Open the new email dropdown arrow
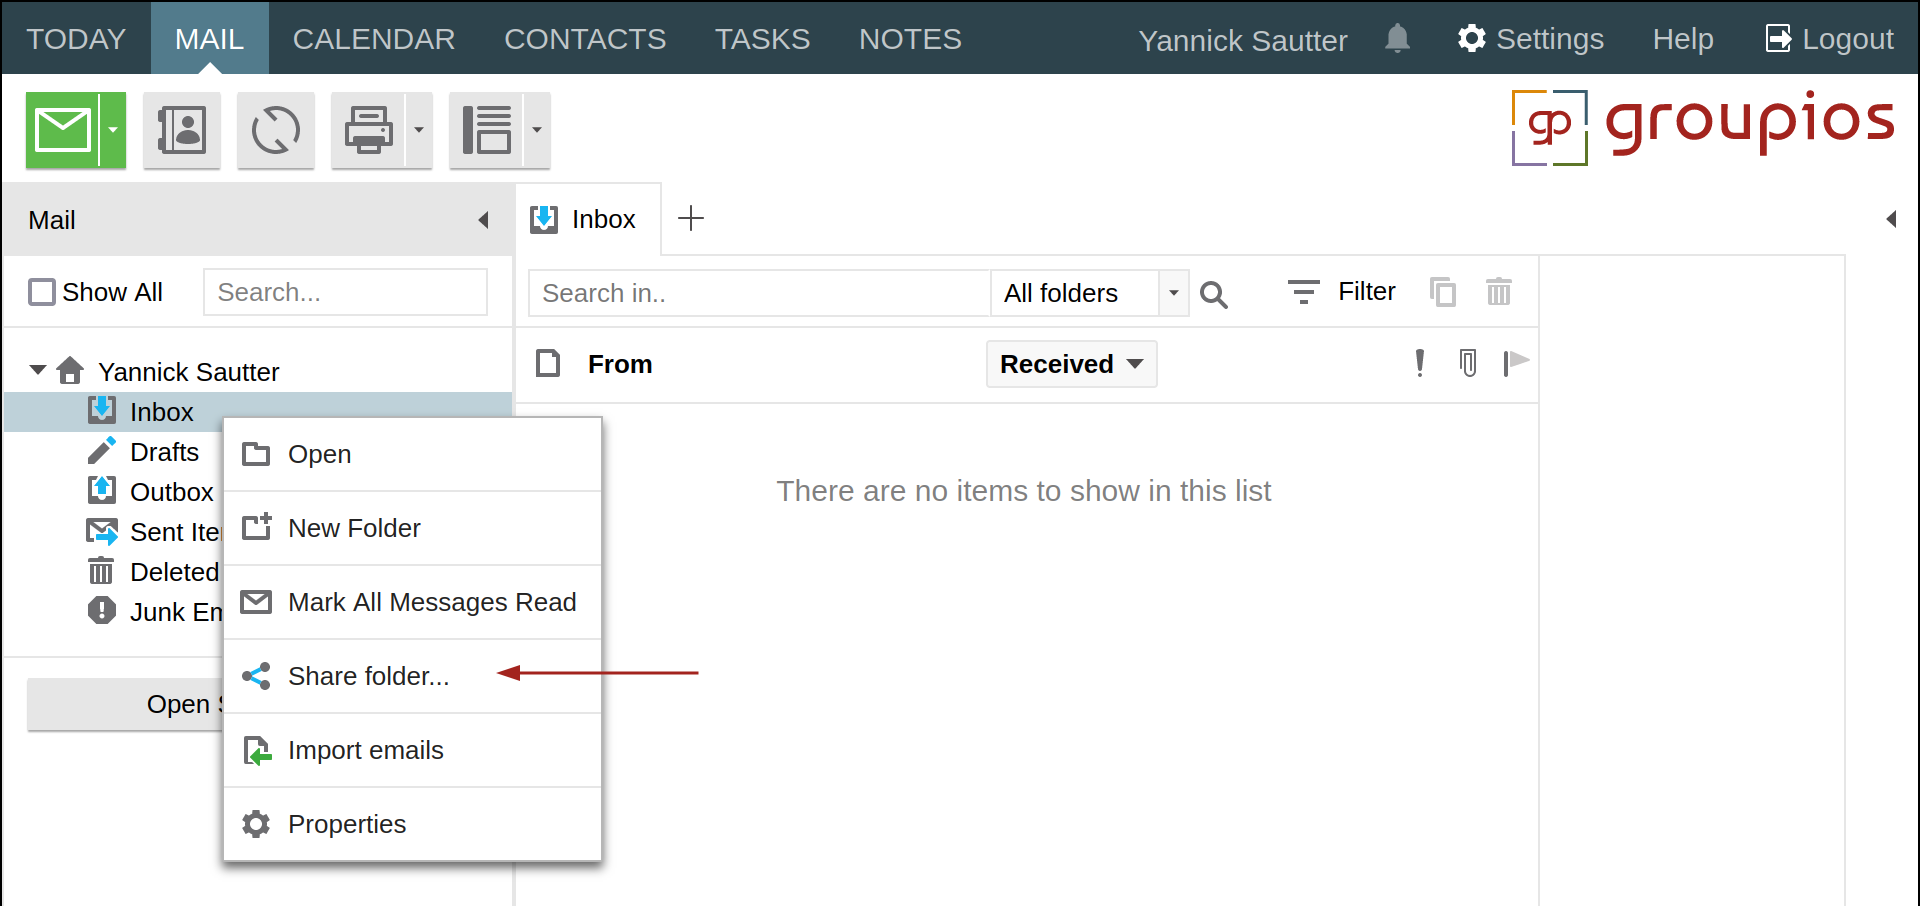This screenshot has width=1920, height=906. pyautogui.click(x=113, y=130)
